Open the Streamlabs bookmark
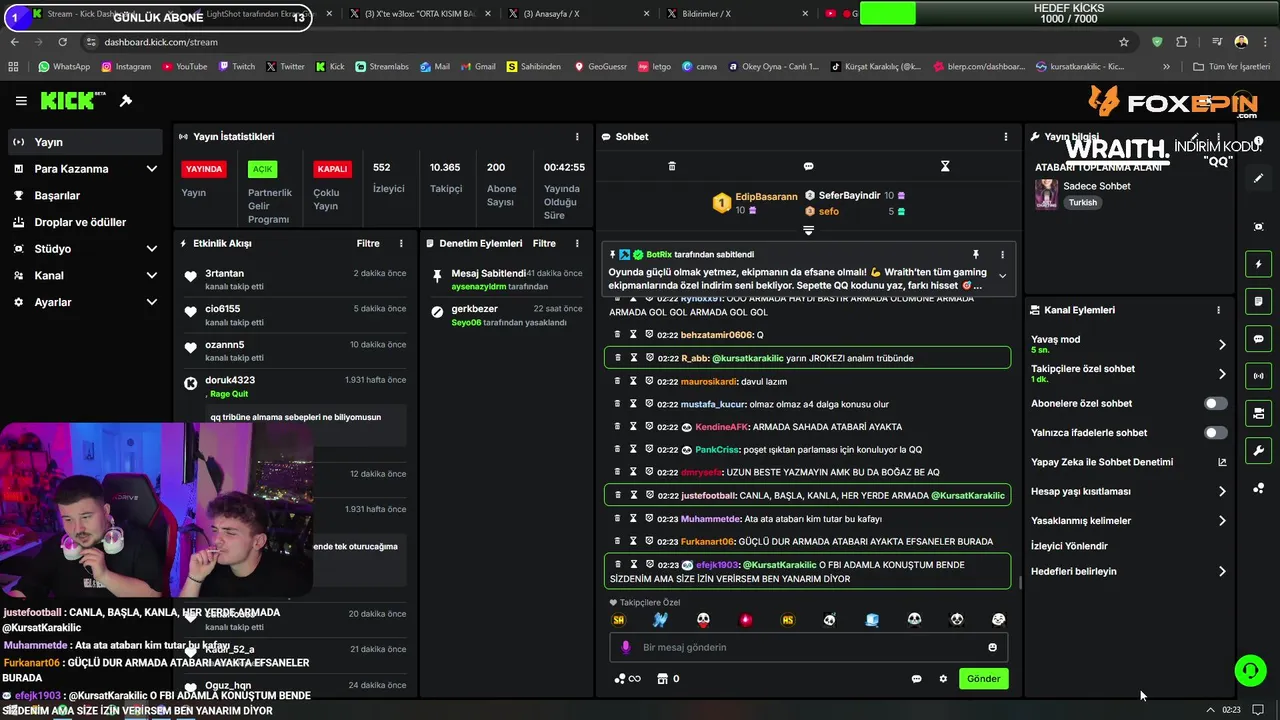The width and height of the screenshot is (1280, 720). click(x=381, y=67)
